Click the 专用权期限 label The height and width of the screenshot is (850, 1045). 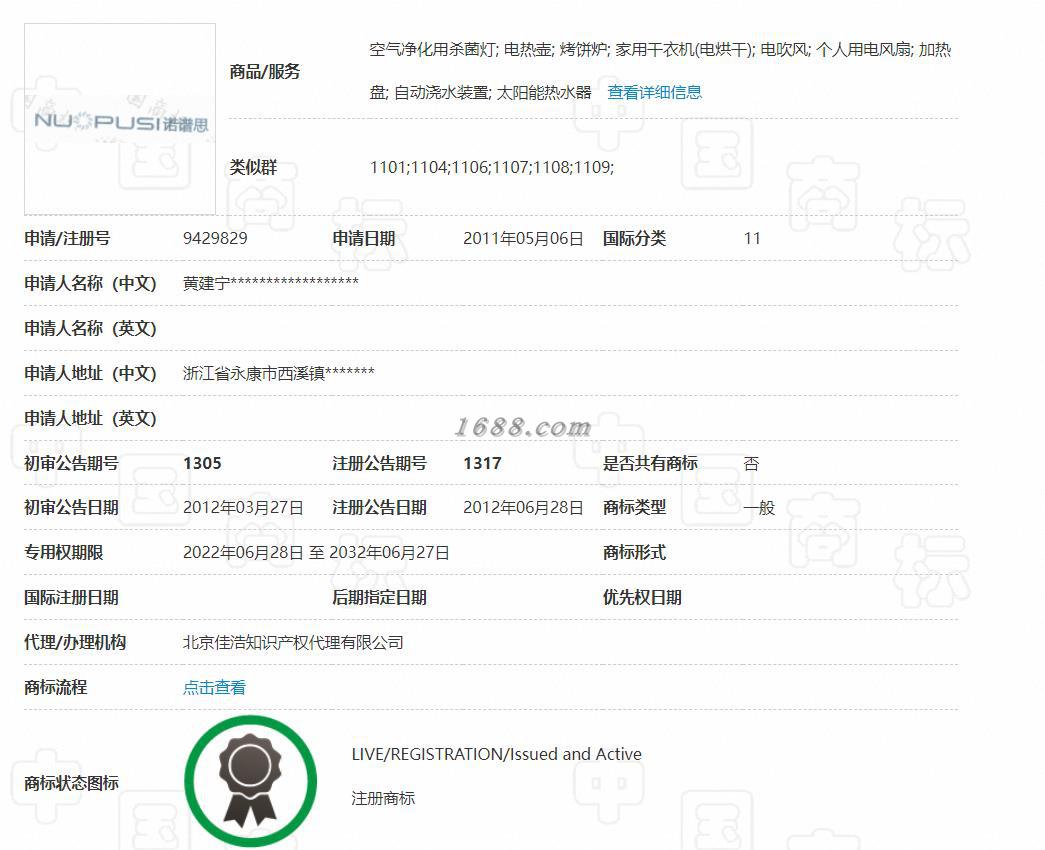(63, 553)
